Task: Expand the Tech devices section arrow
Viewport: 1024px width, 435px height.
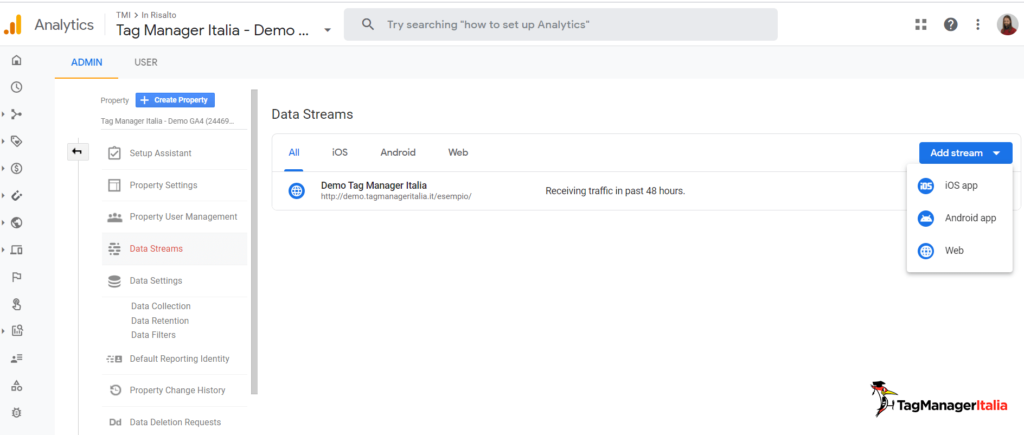Action: click(3, 250)
